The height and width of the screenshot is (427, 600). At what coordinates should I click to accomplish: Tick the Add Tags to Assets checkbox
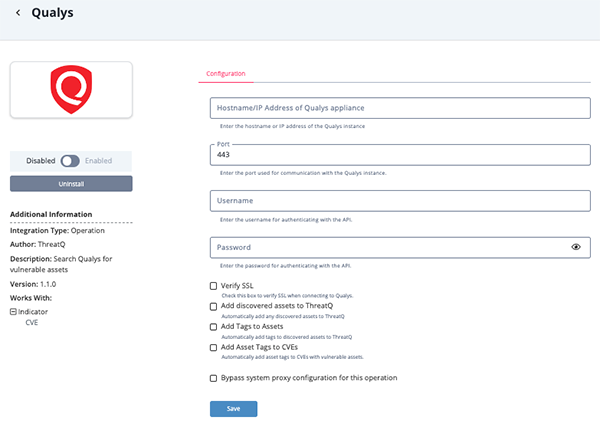coord(214,327)
